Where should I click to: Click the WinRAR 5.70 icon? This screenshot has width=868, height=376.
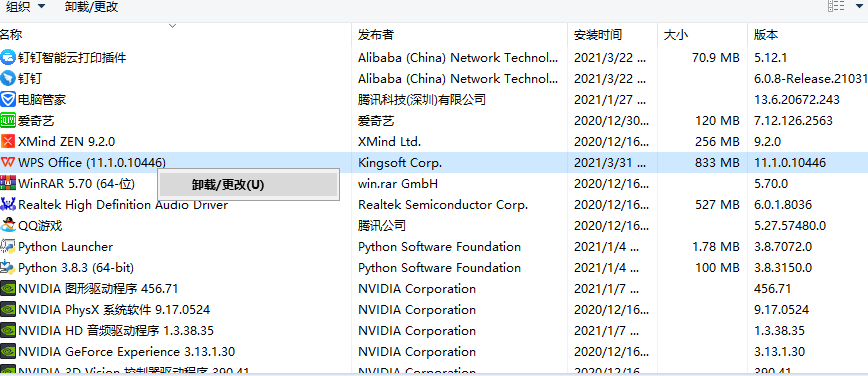[8, 183]
